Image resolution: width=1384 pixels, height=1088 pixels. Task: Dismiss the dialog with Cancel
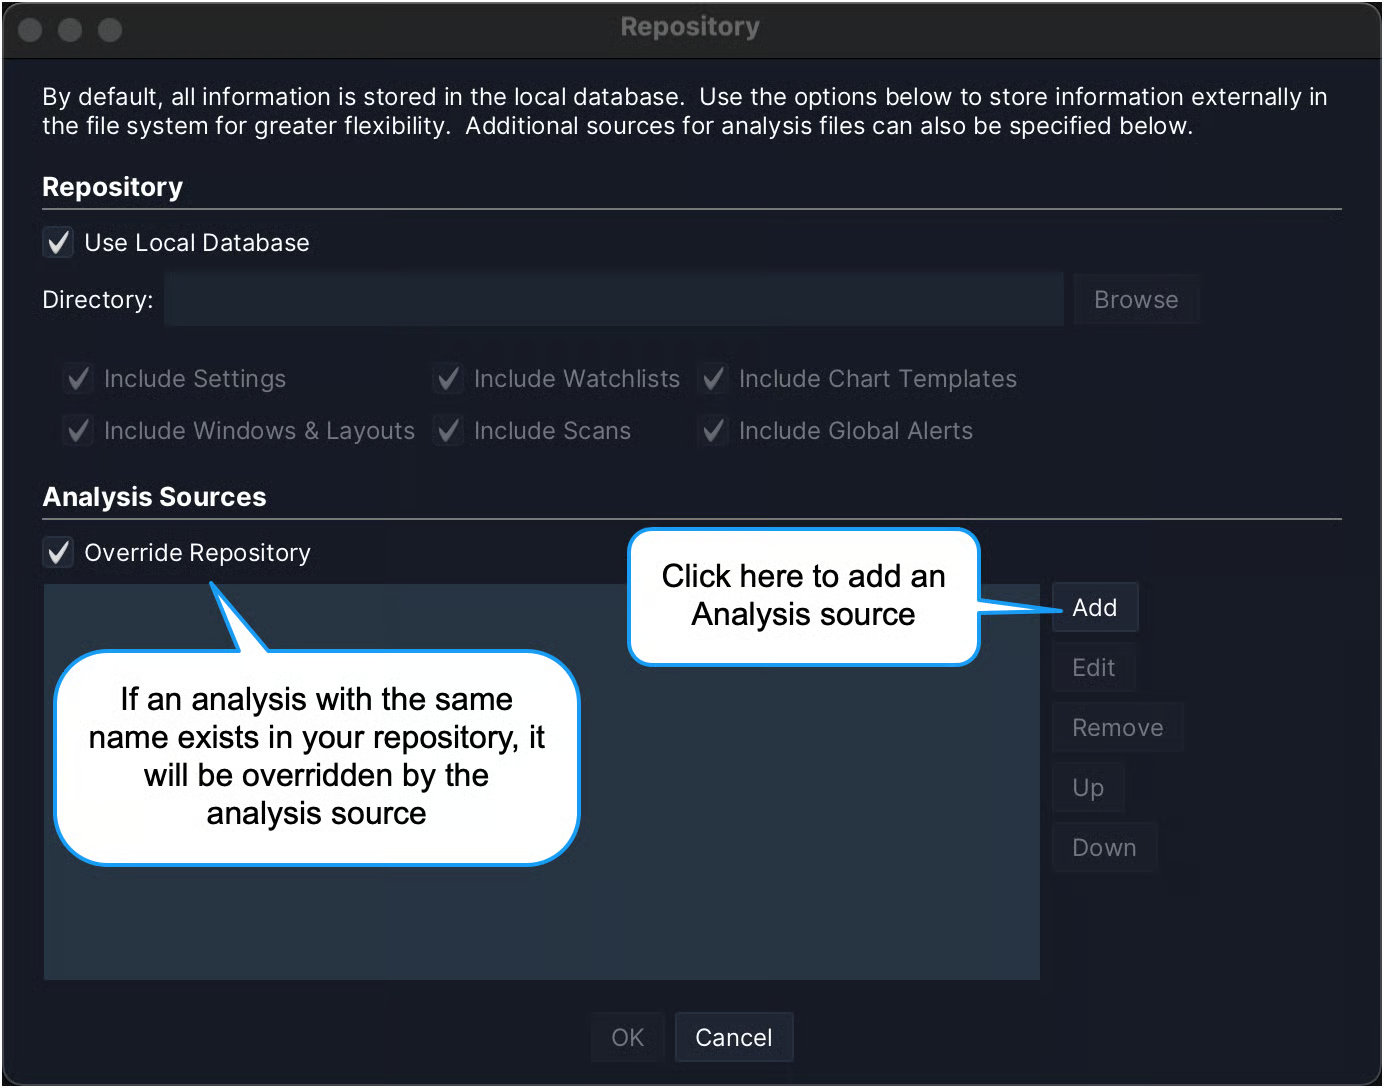pyautogui.click(x=733, y=1038)
